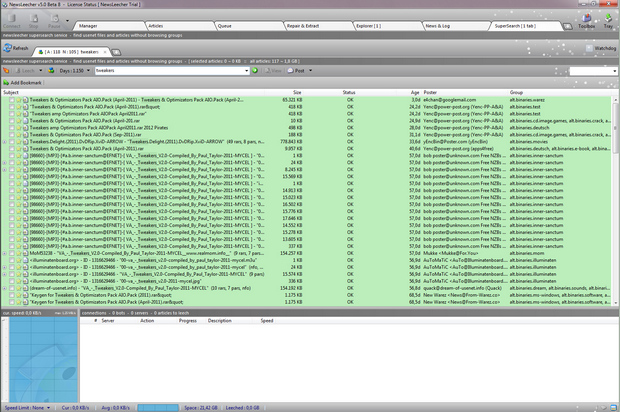Expand the illuminatenboard 15.574 KB row
The width and height of the screenshot is (620, 412).
[4, 274]
